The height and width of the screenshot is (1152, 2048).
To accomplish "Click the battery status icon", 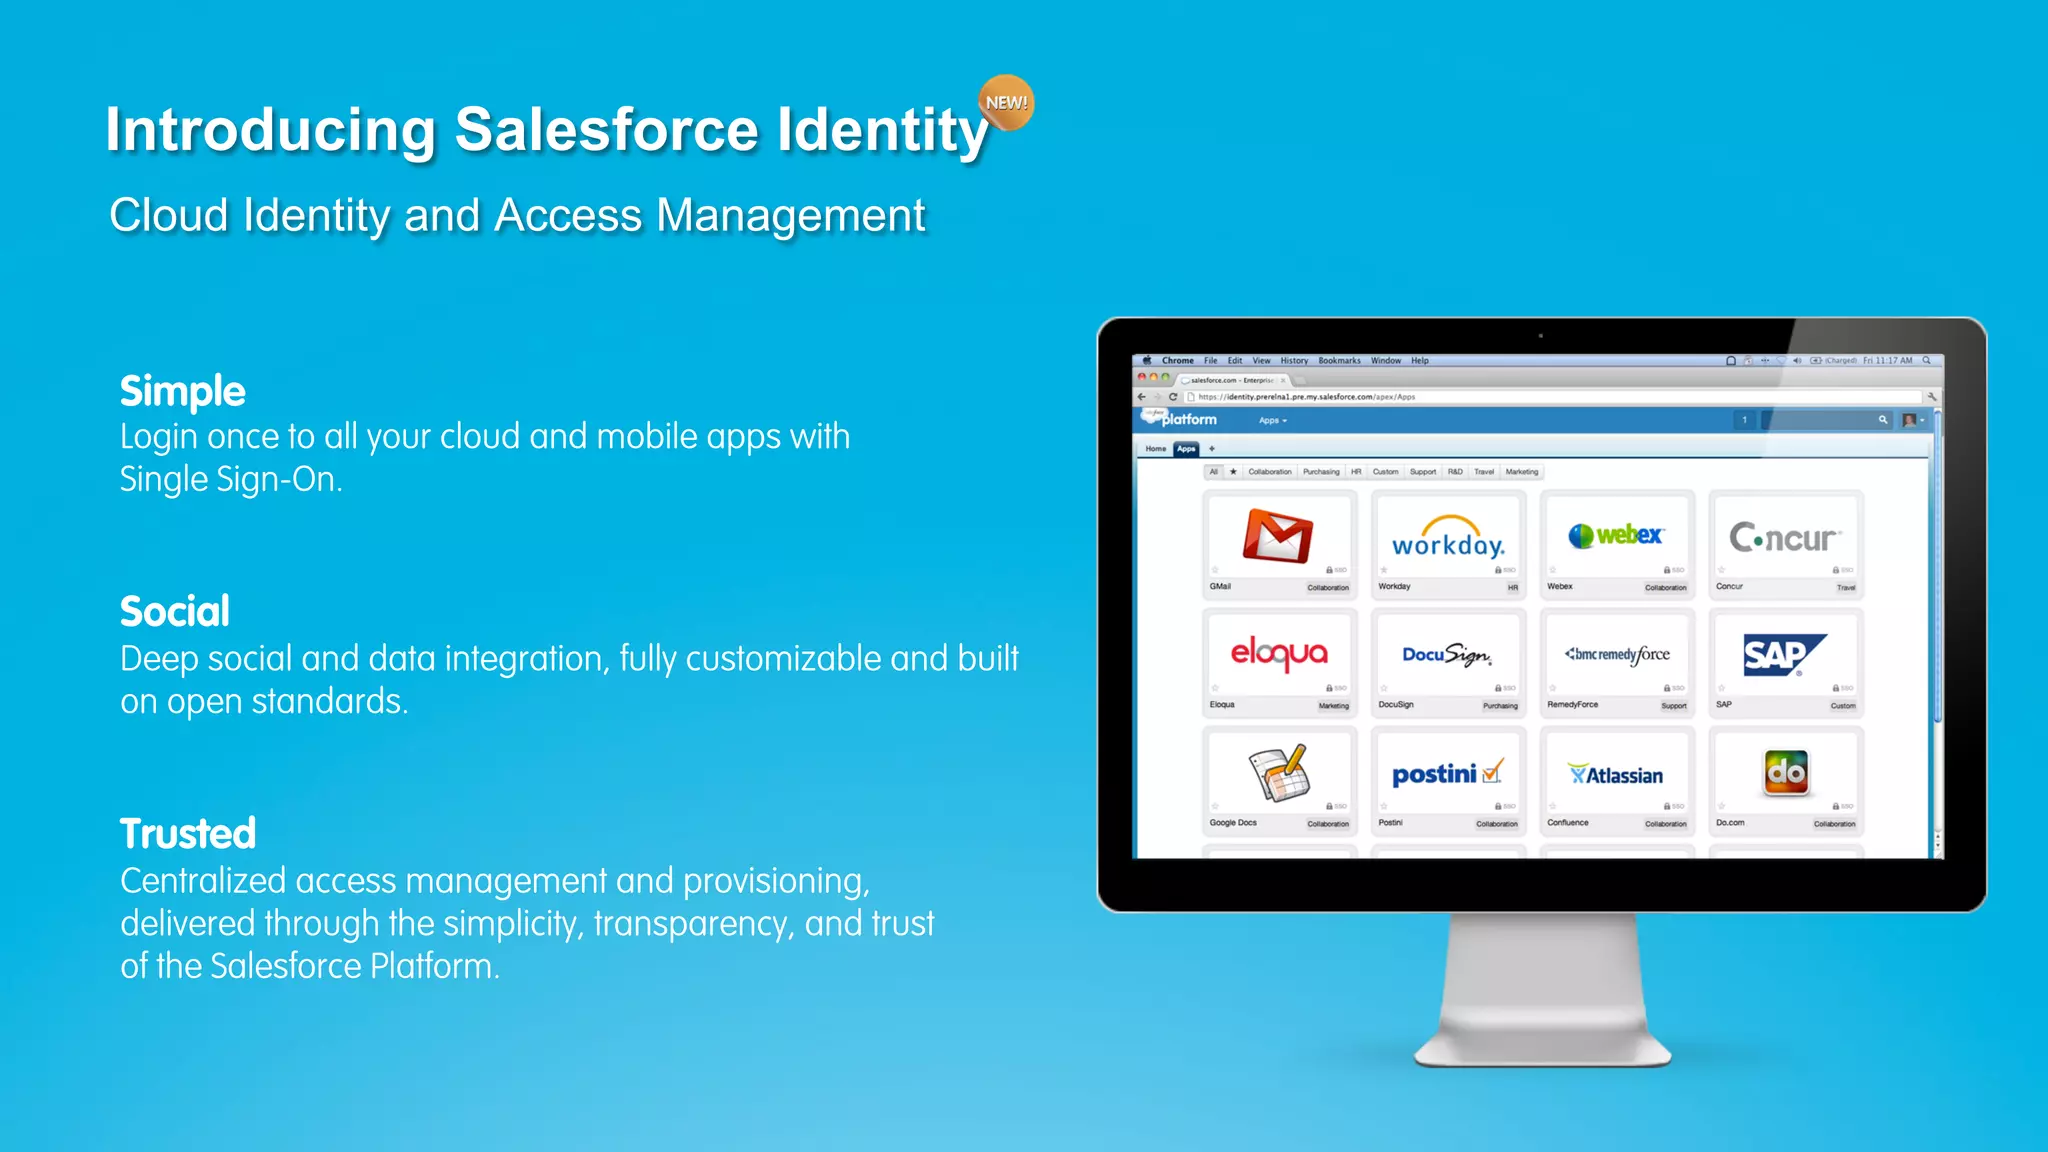I will click(x=1816, y=360).
